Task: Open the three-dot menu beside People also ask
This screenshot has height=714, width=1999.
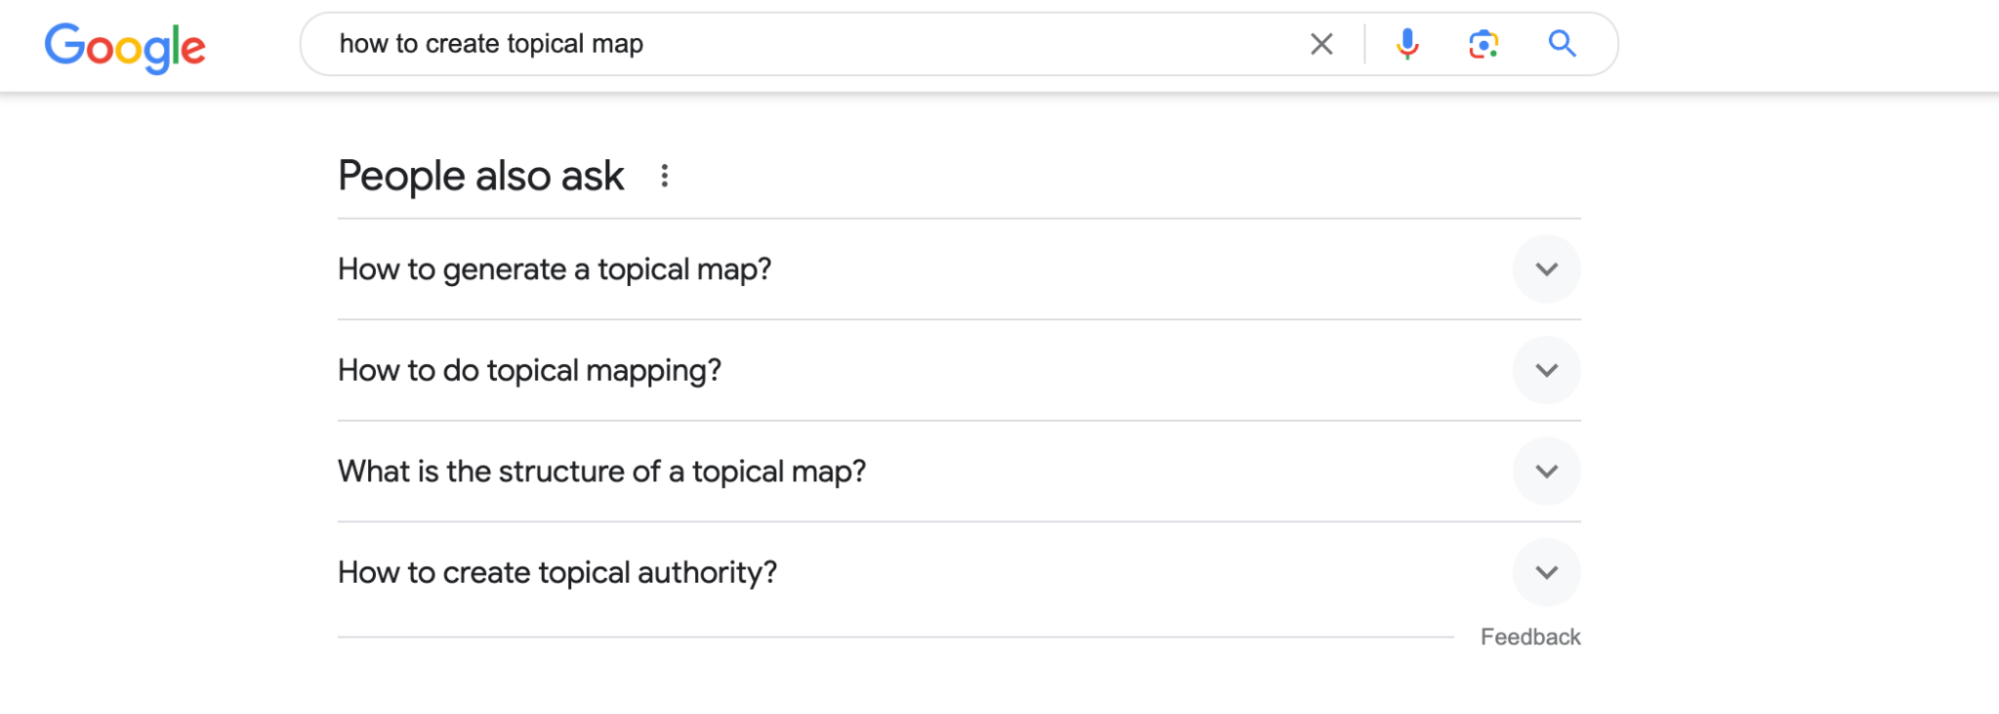Action: (664, 176)
